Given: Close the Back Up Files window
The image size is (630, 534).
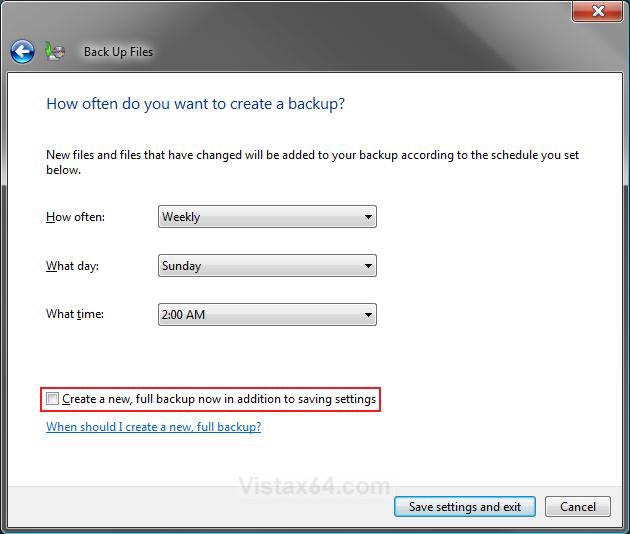Looking at the screenshot, I should 598,11.
